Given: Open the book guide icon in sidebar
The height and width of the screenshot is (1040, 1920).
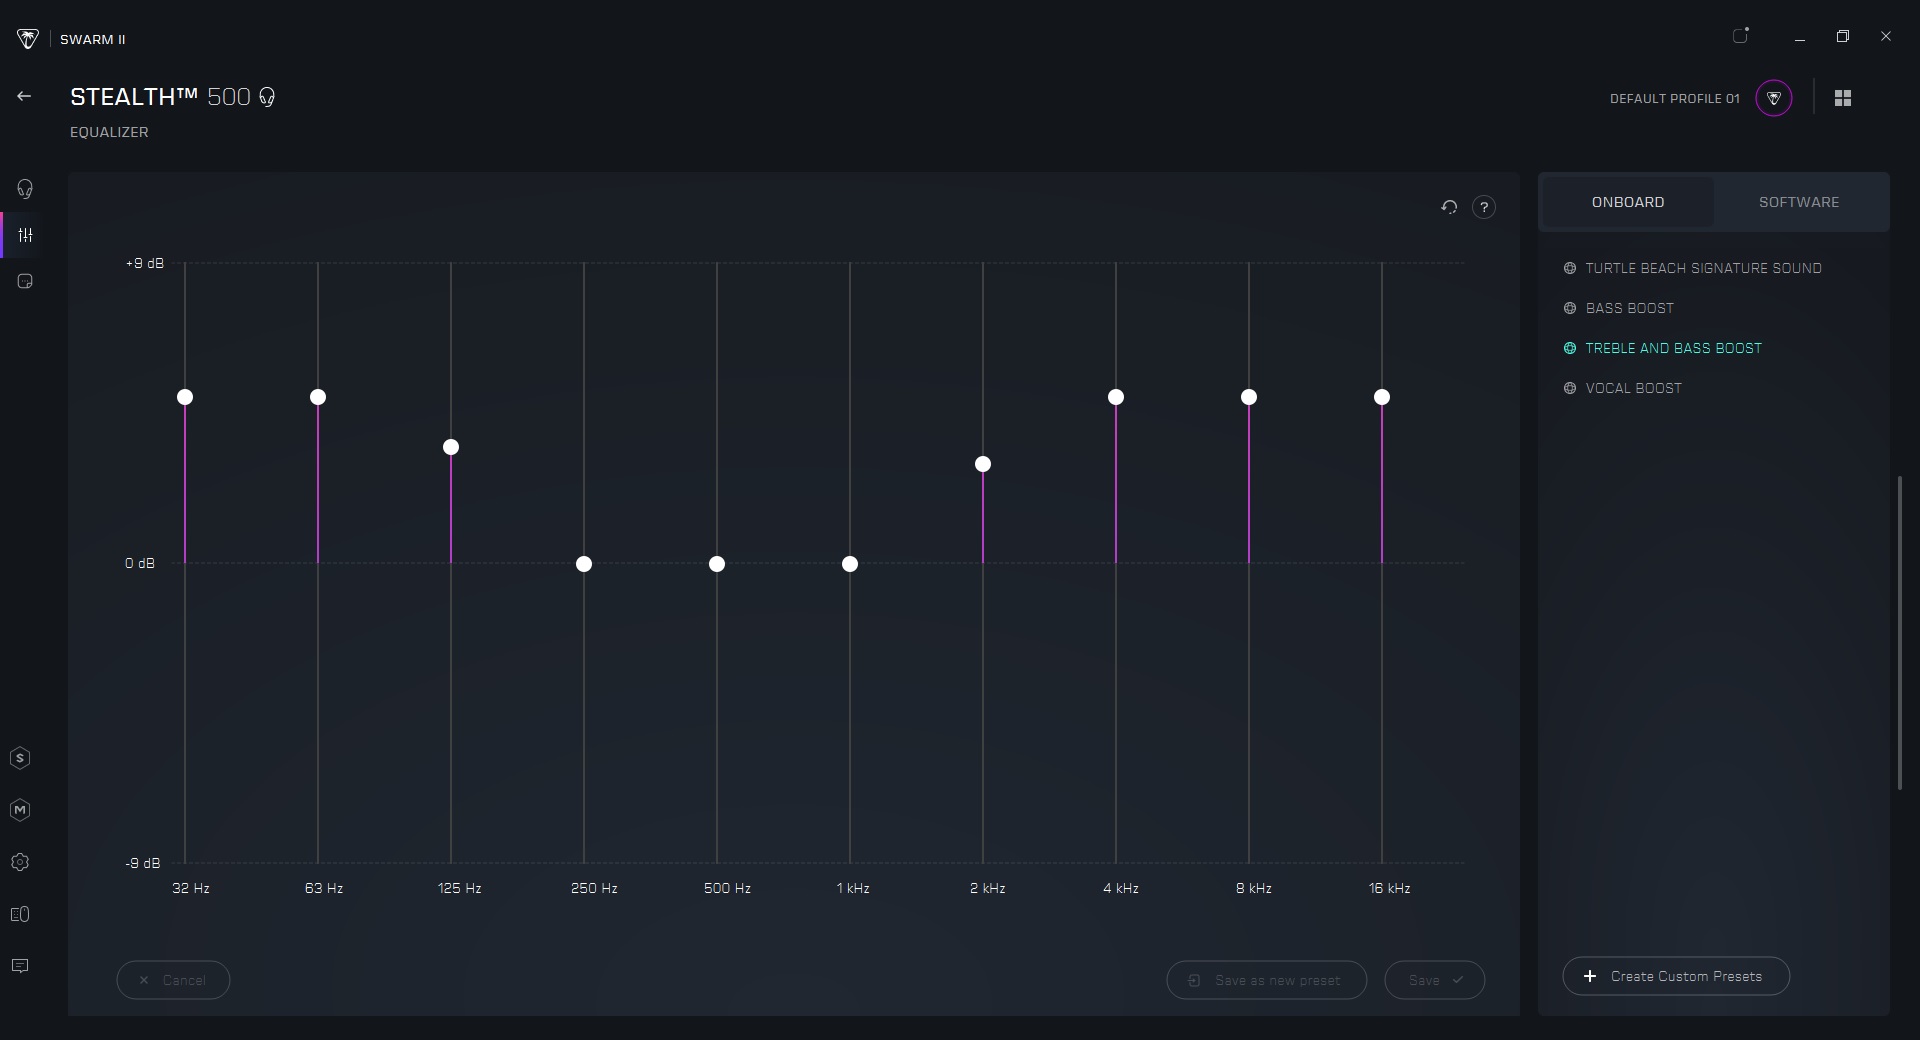Looking at the screenshot, I should point(20,914).
